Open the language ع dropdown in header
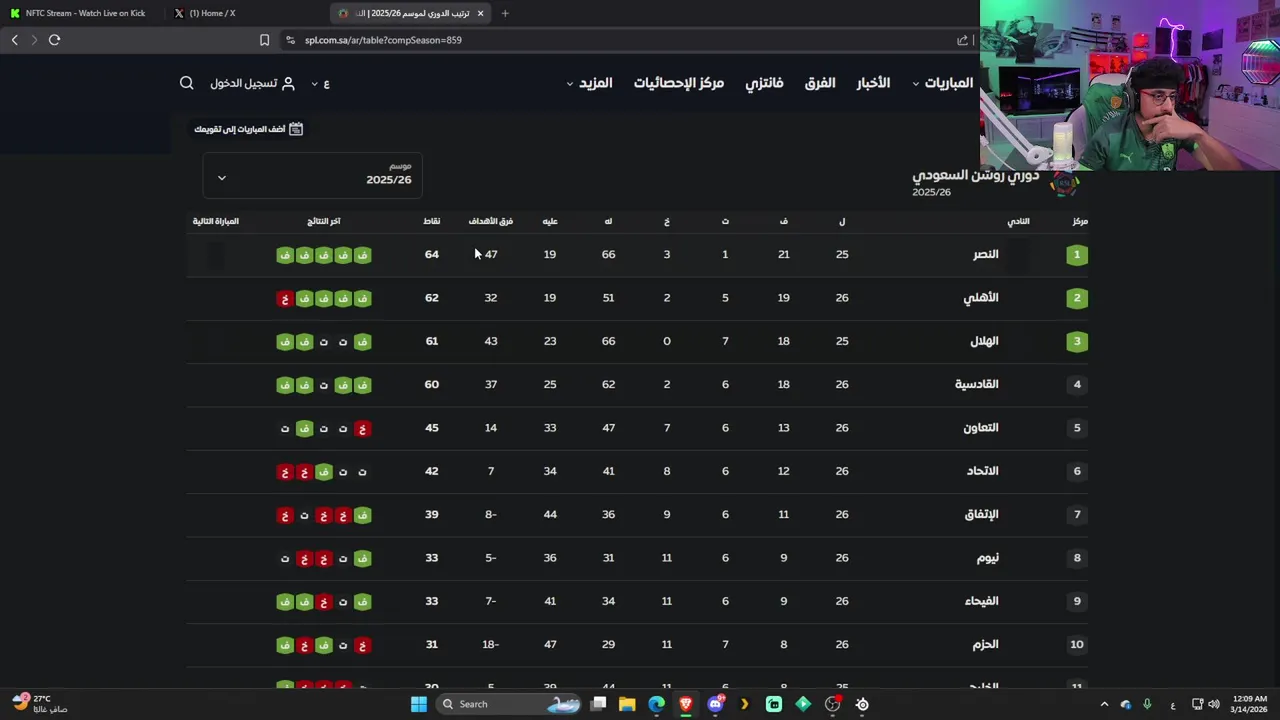The width and height of the screenshot is (1280, 720). (x=320, y=83)
